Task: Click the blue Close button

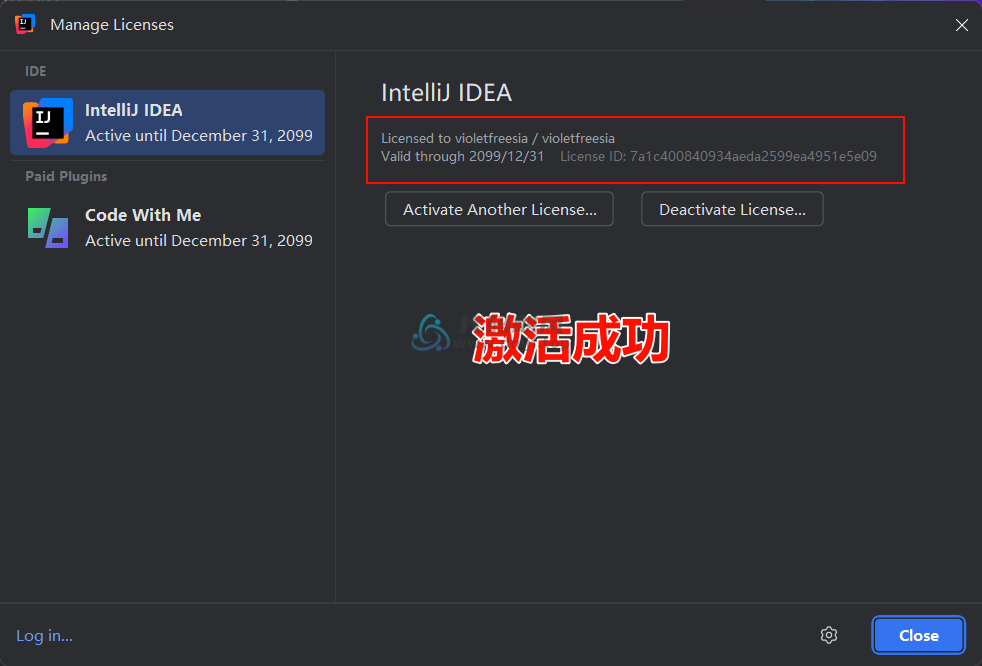Action: point(919,635)
